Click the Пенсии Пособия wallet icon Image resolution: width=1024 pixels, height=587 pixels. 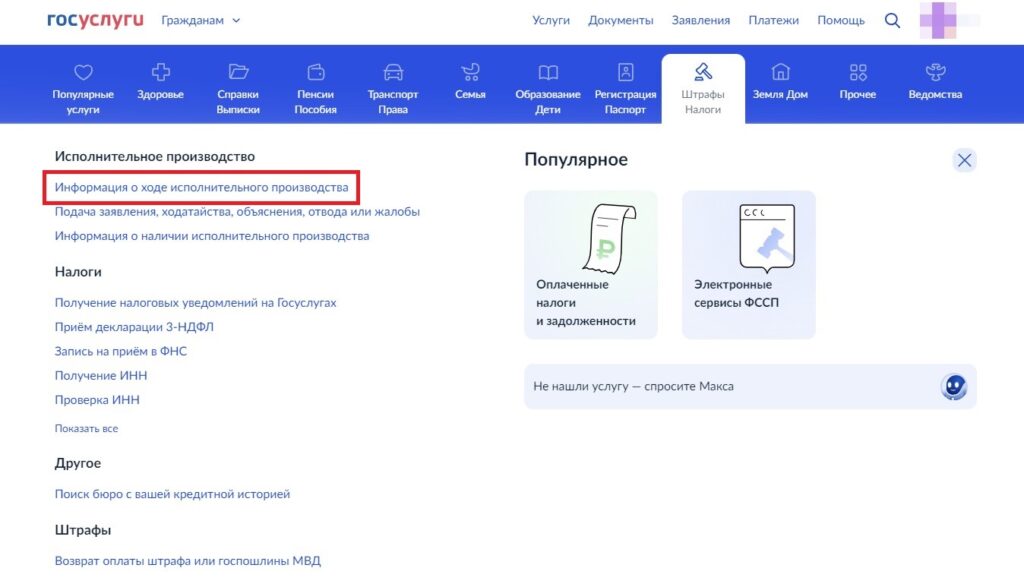coord(315,73)
